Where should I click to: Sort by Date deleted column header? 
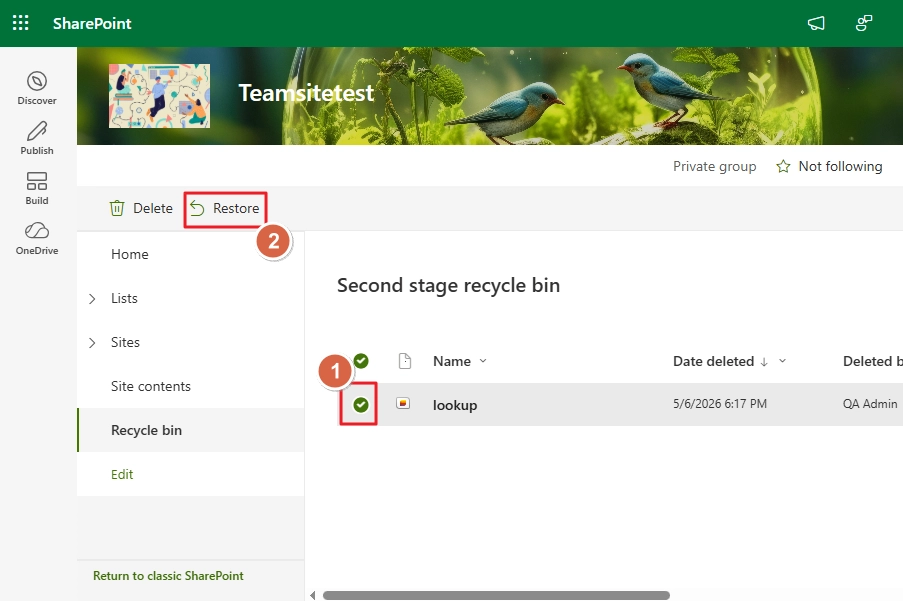coord(714,361)
